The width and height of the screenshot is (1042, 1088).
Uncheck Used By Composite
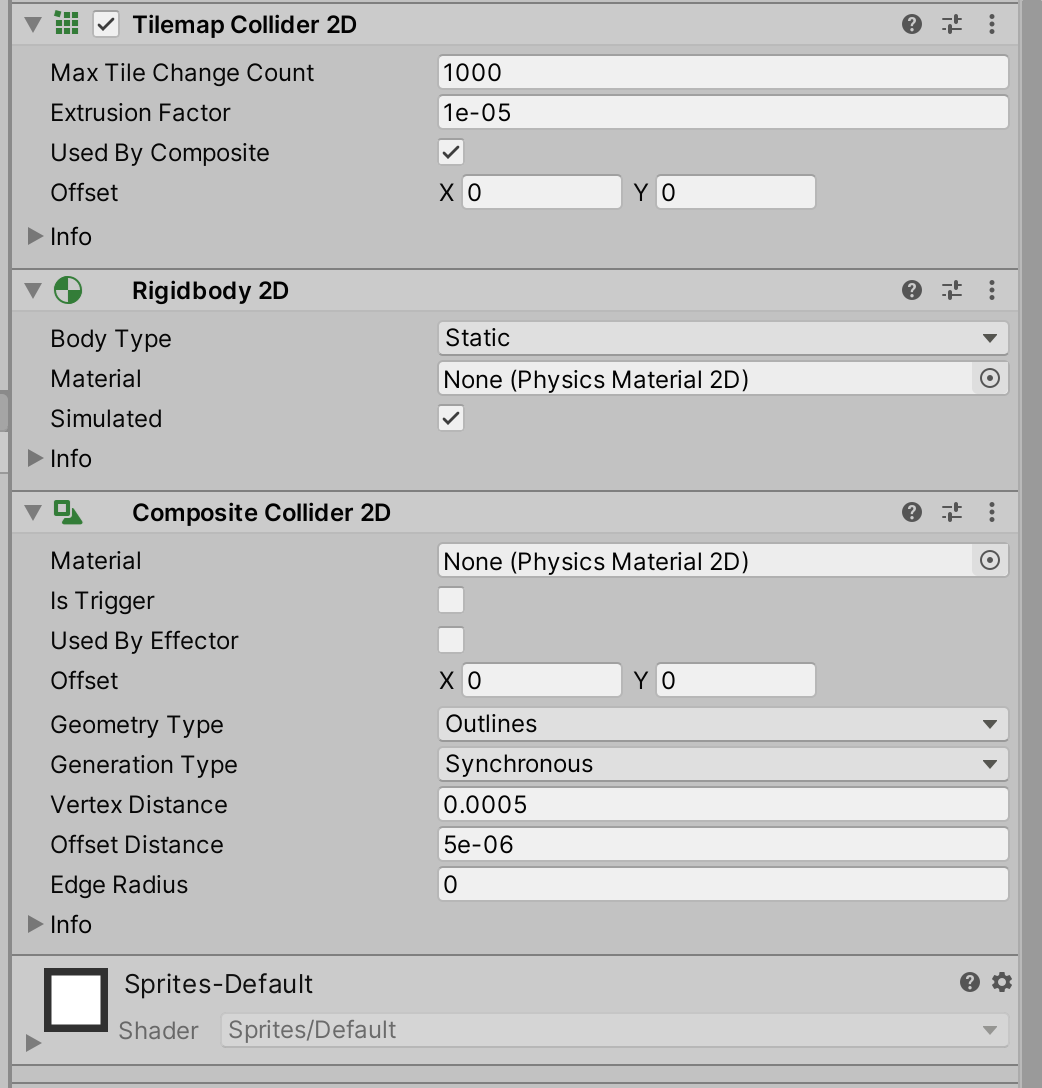[451, 152]
